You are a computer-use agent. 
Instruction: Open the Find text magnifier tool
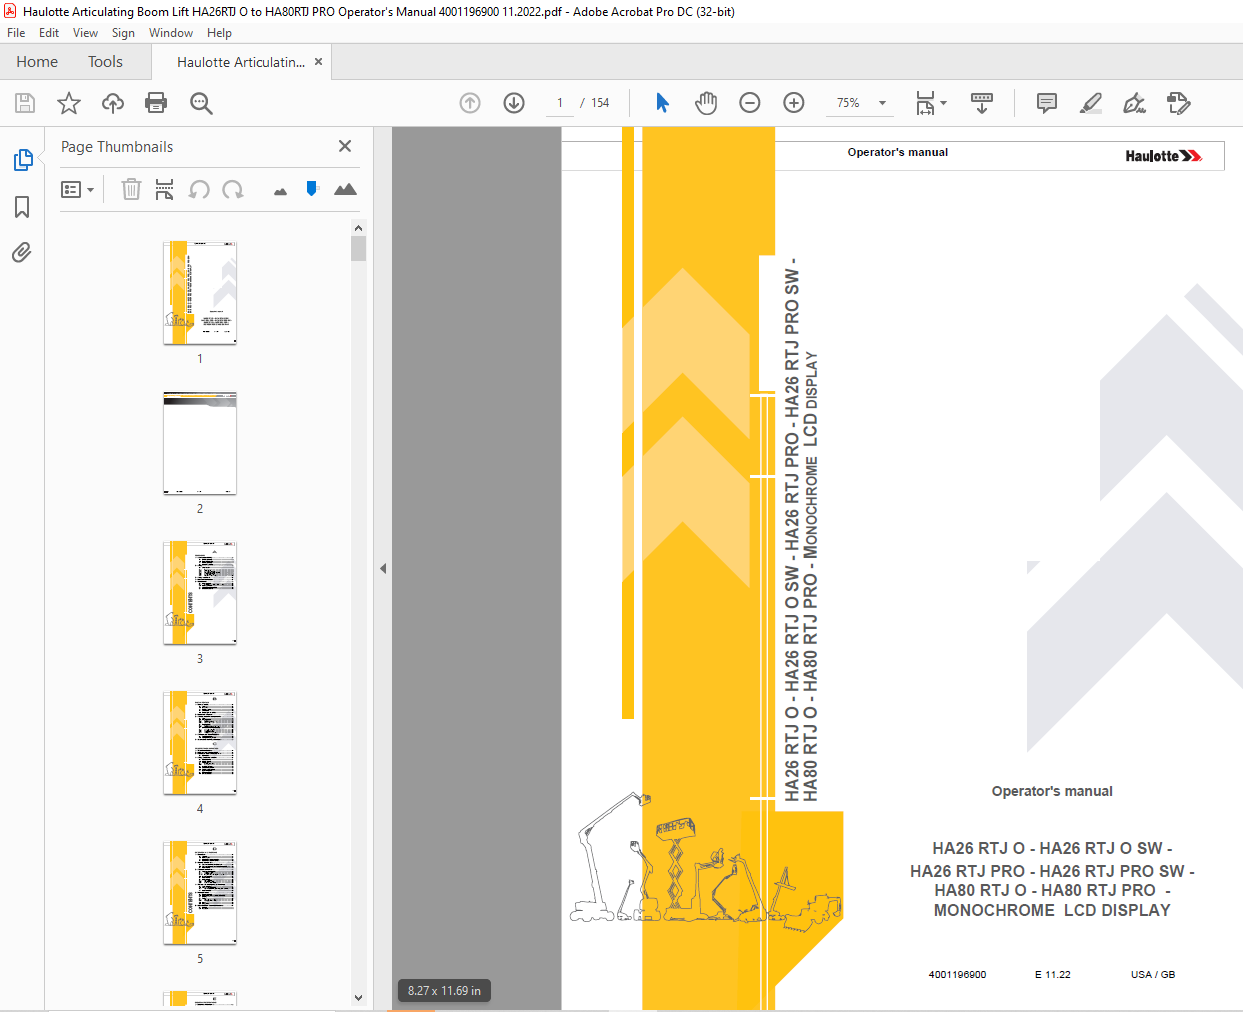[x=201, y=103]
